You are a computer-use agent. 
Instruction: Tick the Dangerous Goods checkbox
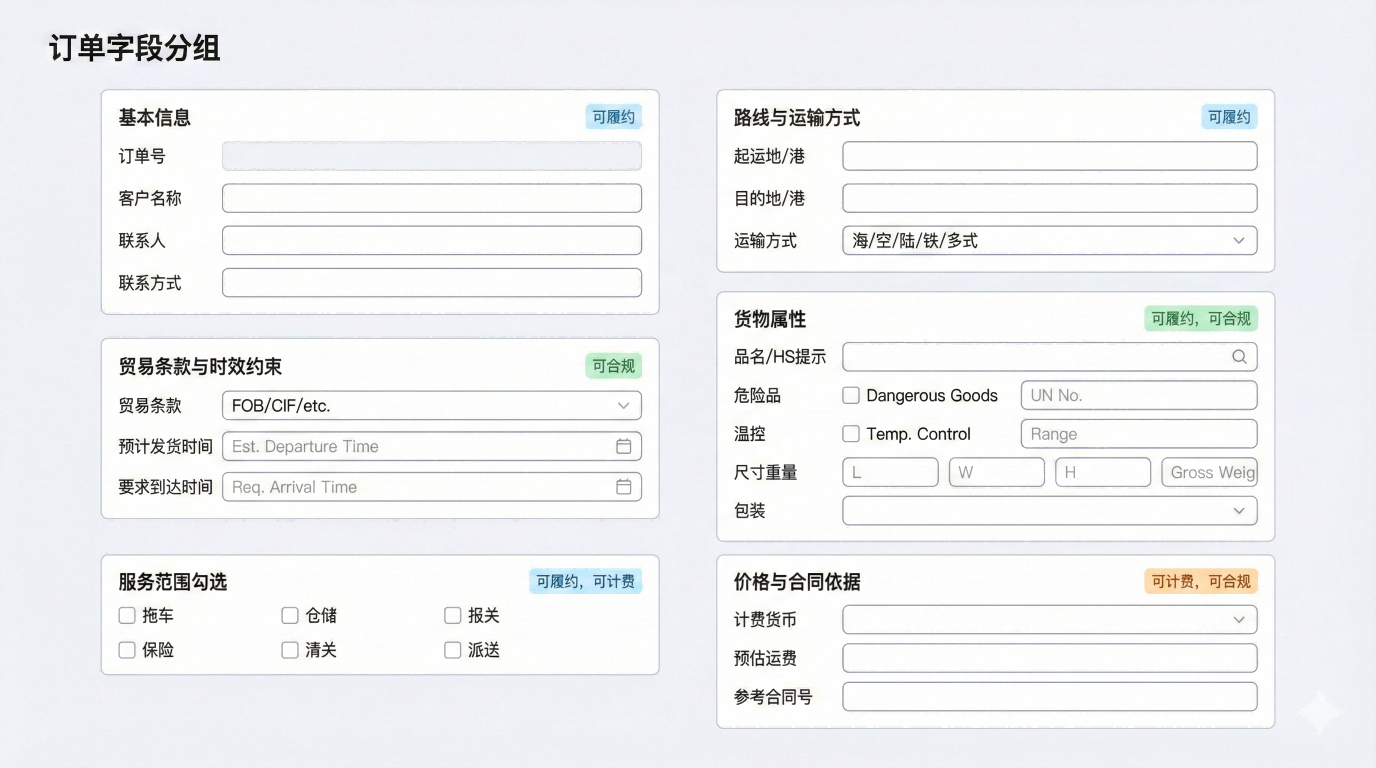click(851, 396)
